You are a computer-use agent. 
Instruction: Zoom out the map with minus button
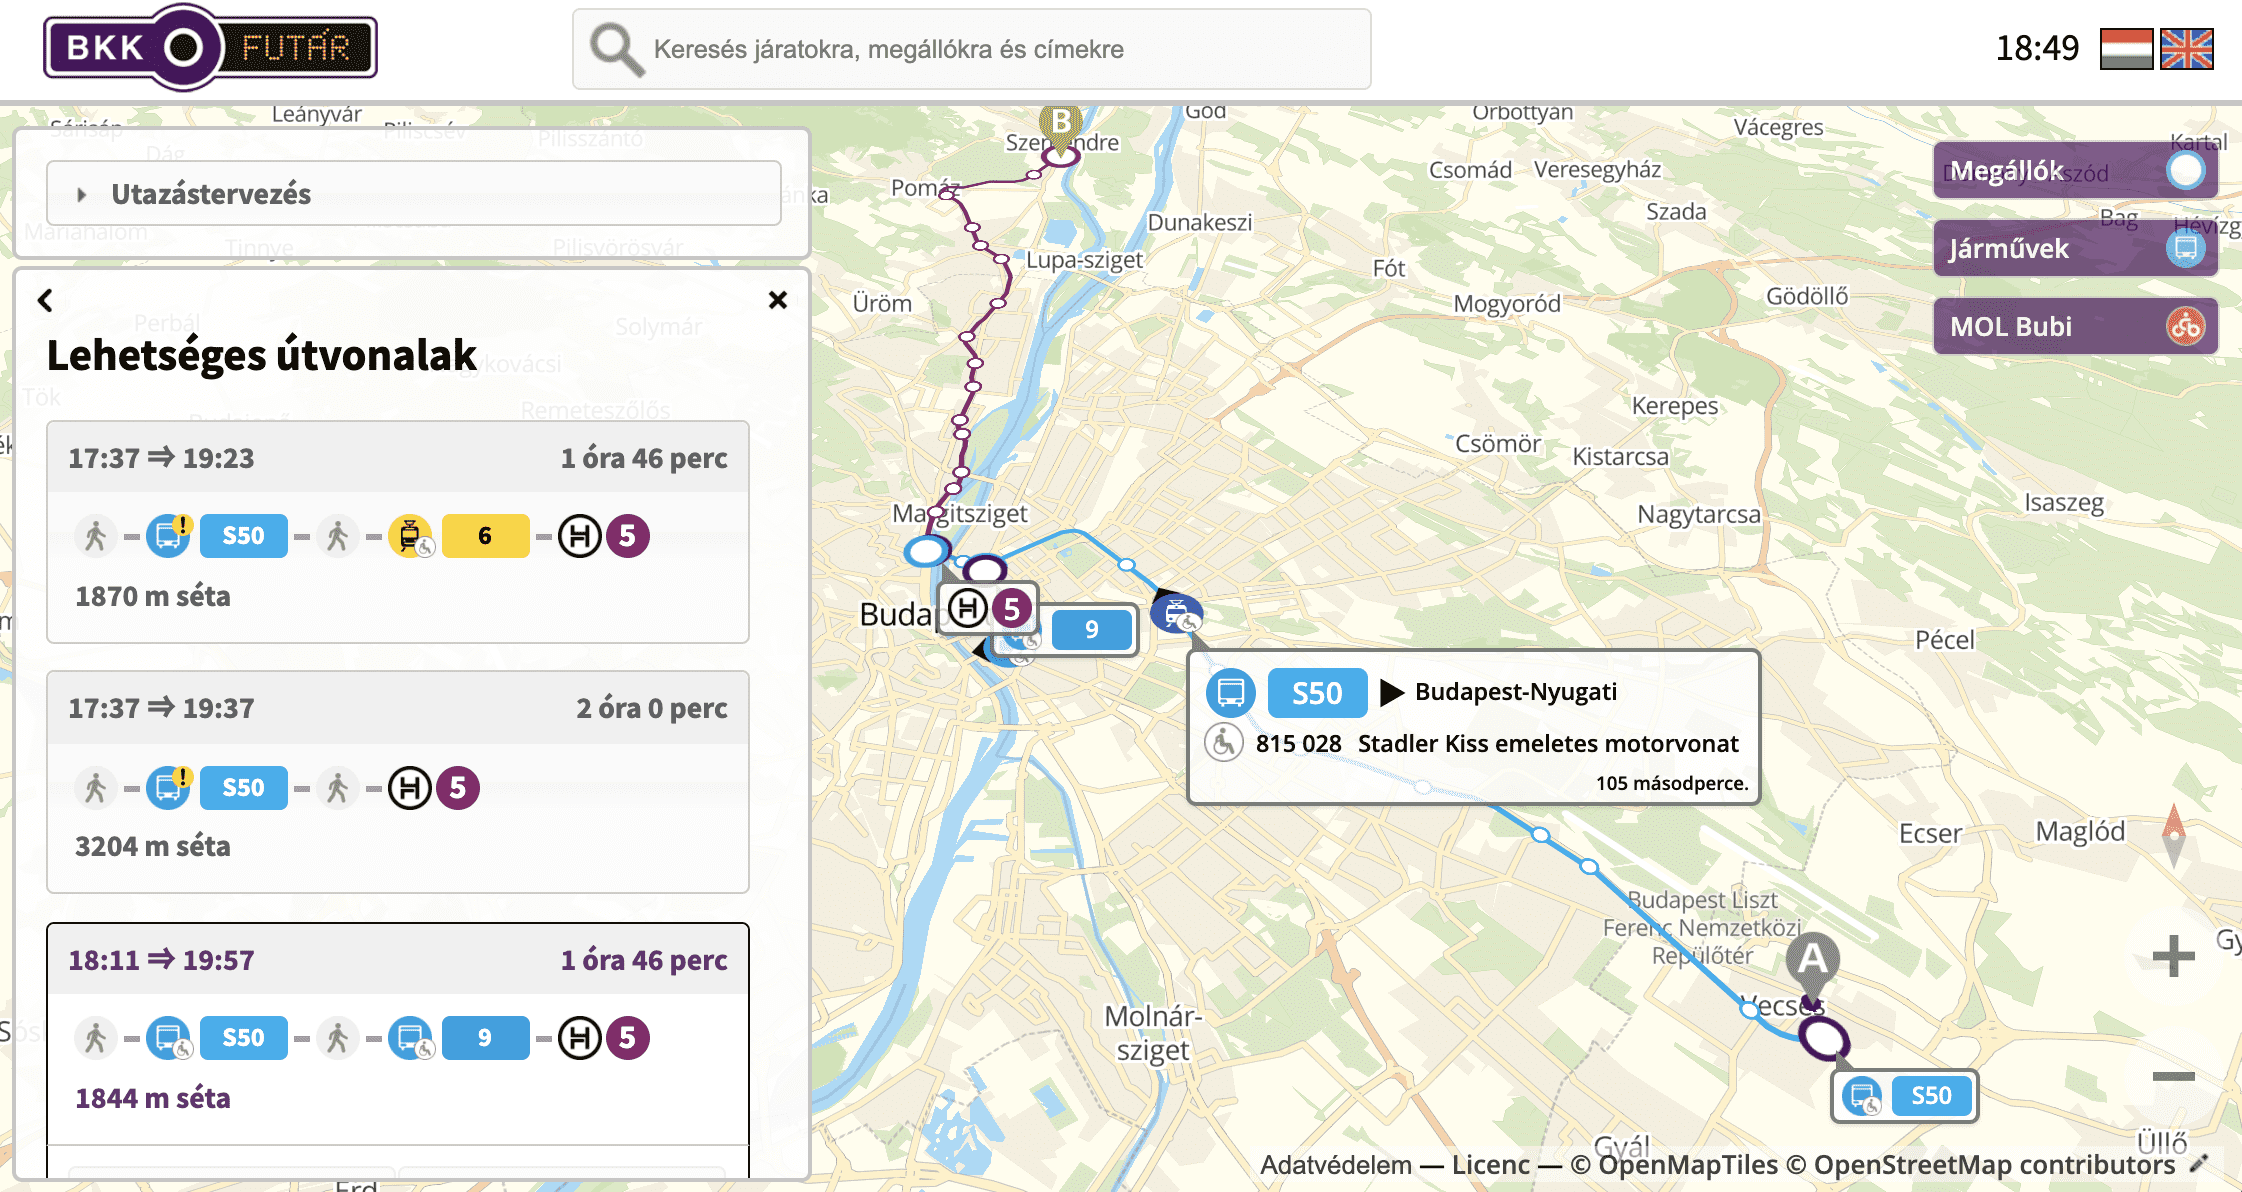[x=2173, y=1076]
